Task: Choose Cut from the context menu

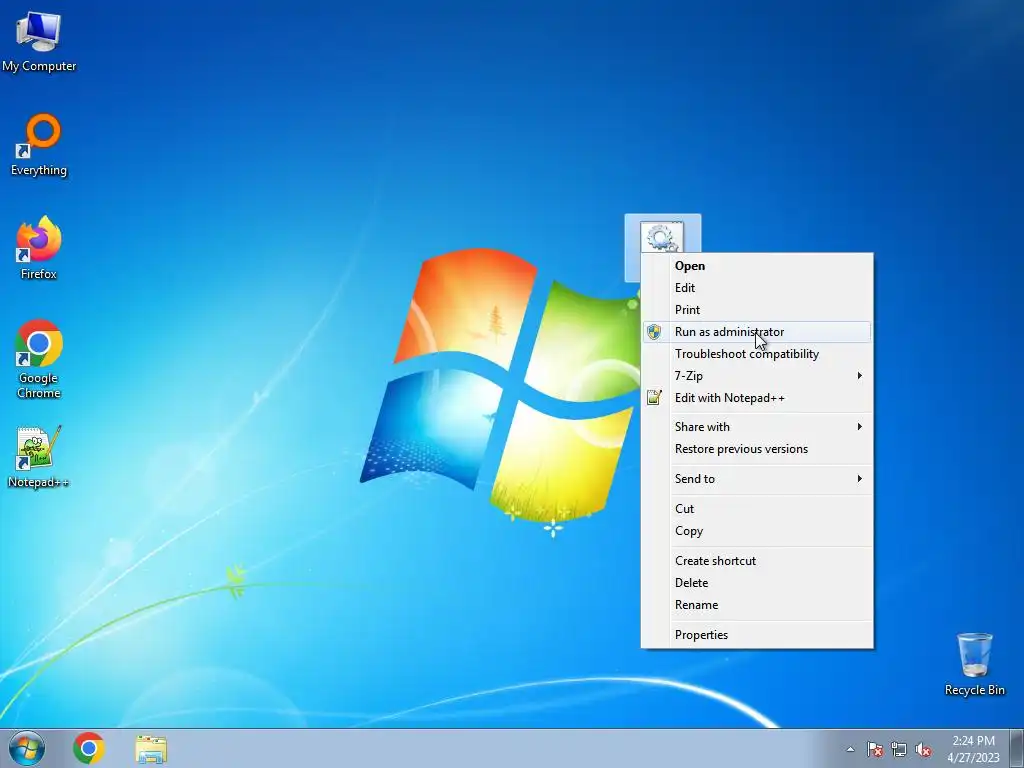Action: 757,509
